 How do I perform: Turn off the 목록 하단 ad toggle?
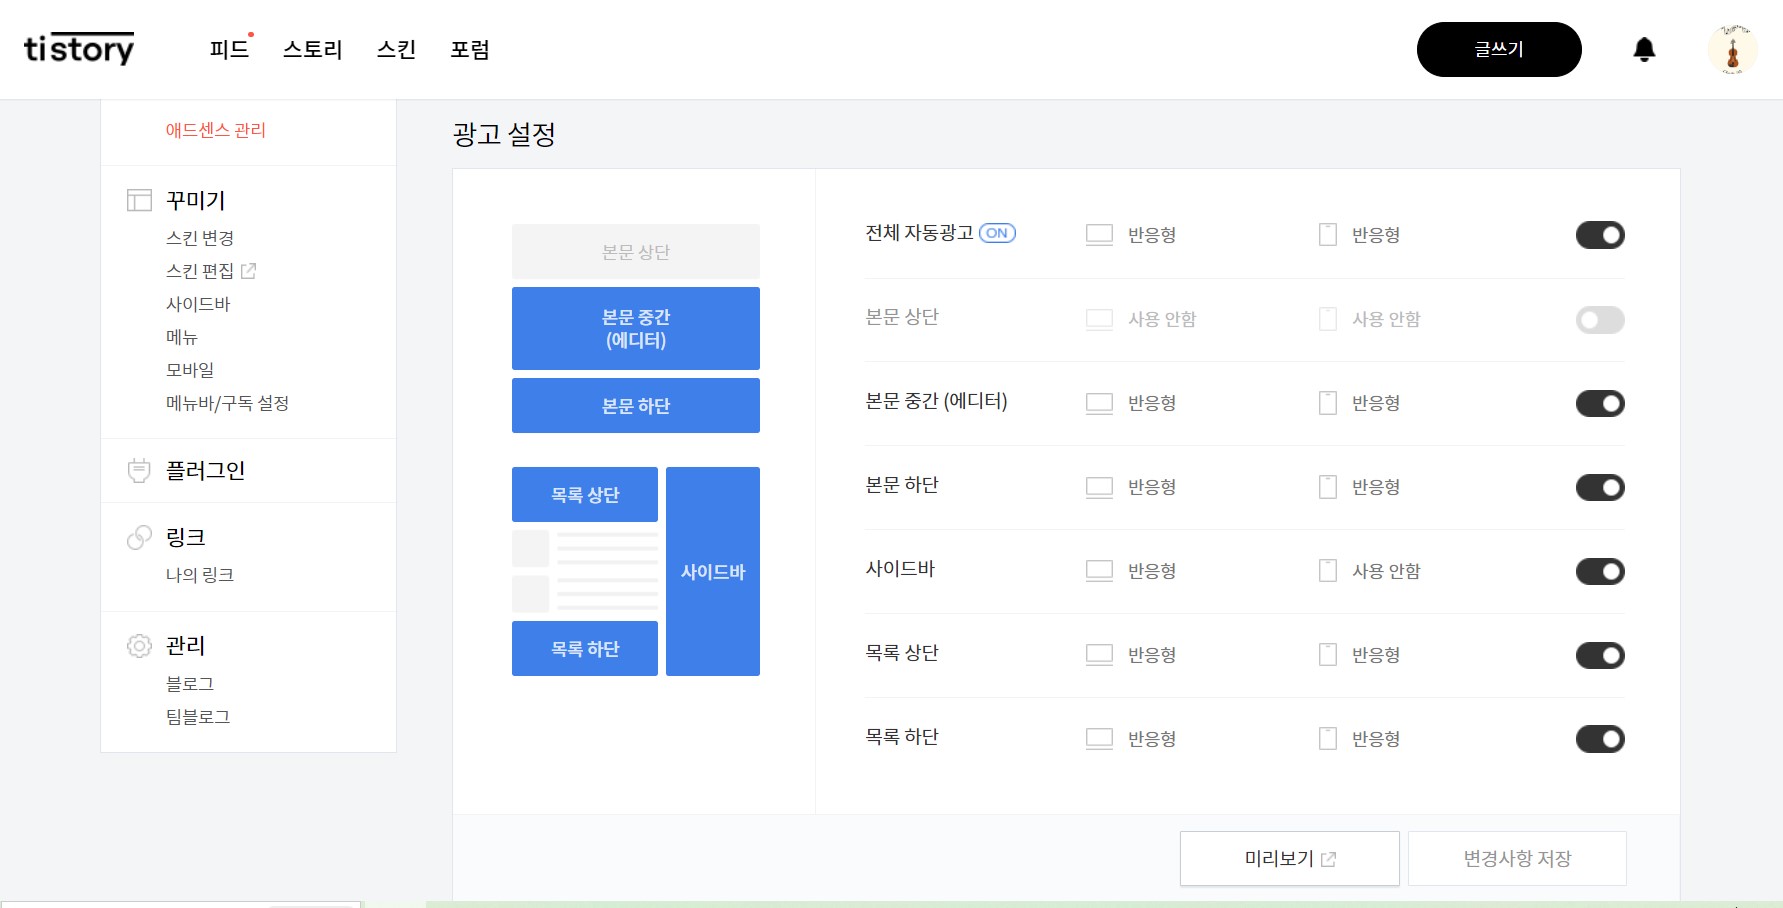coord(1599,739)
